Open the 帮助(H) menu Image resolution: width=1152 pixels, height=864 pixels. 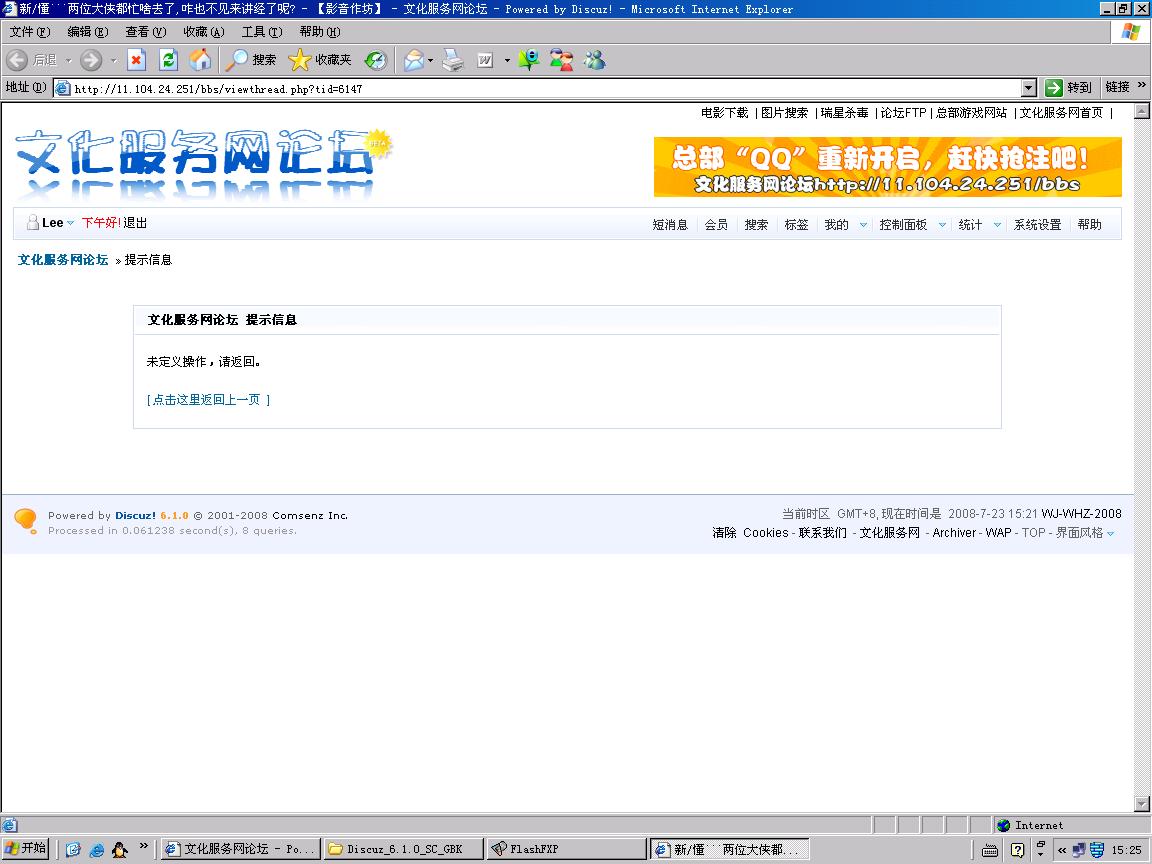point(320,32)
